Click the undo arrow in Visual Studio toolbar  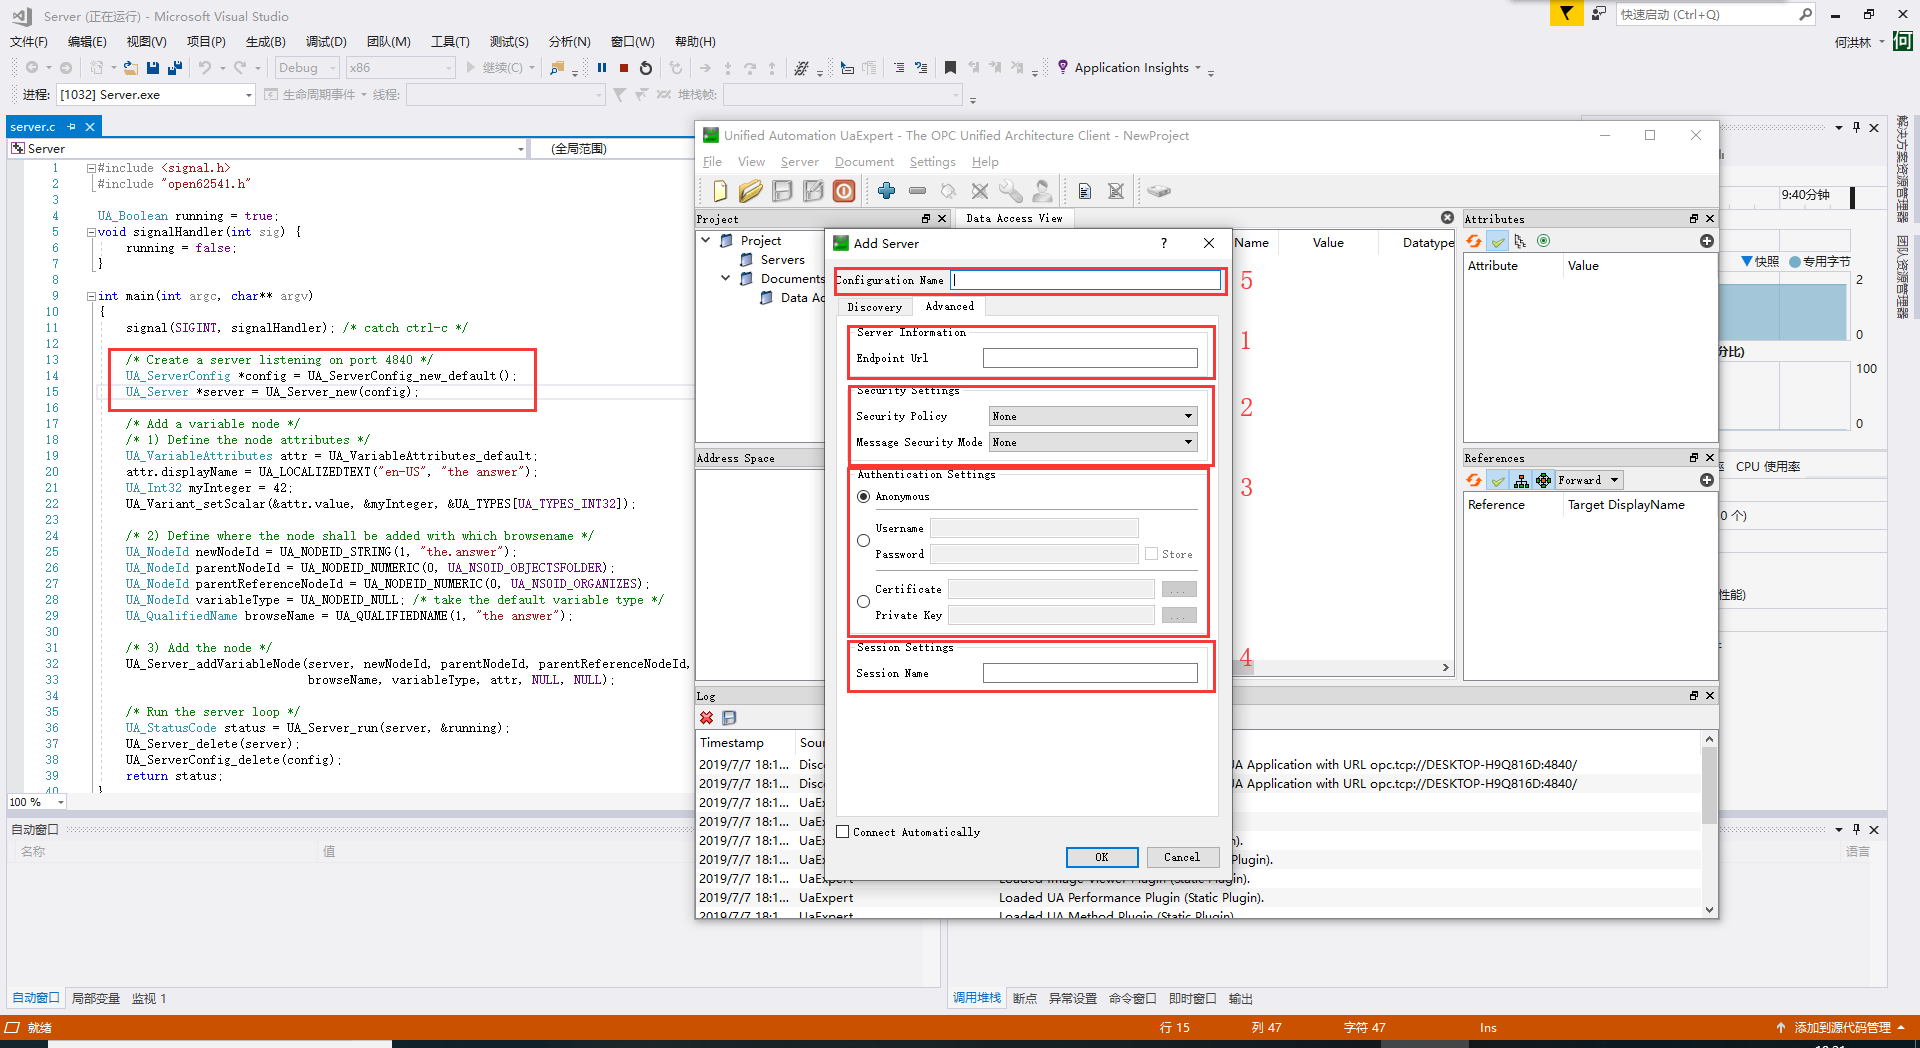click(x=205, y=68)
